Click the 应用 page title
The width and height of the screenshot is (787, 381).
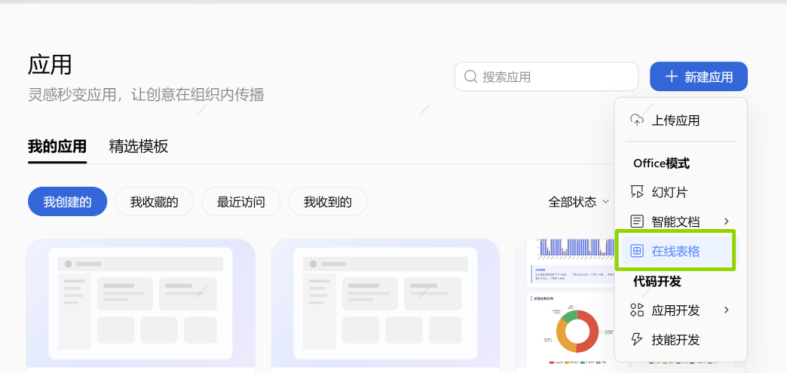pos(50,65)
